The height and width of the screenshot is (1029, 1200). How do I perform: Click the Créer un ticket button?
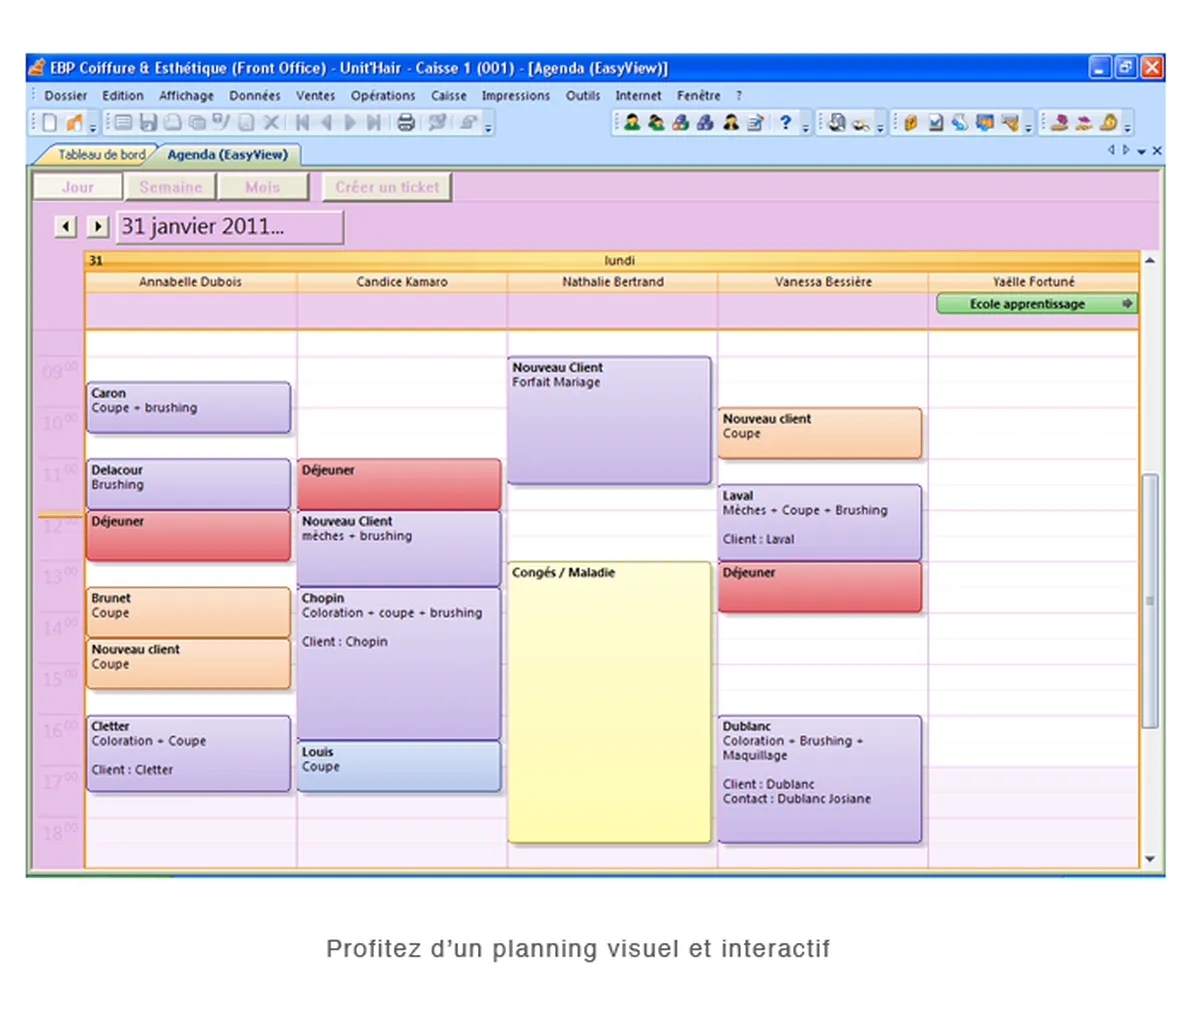387,187
